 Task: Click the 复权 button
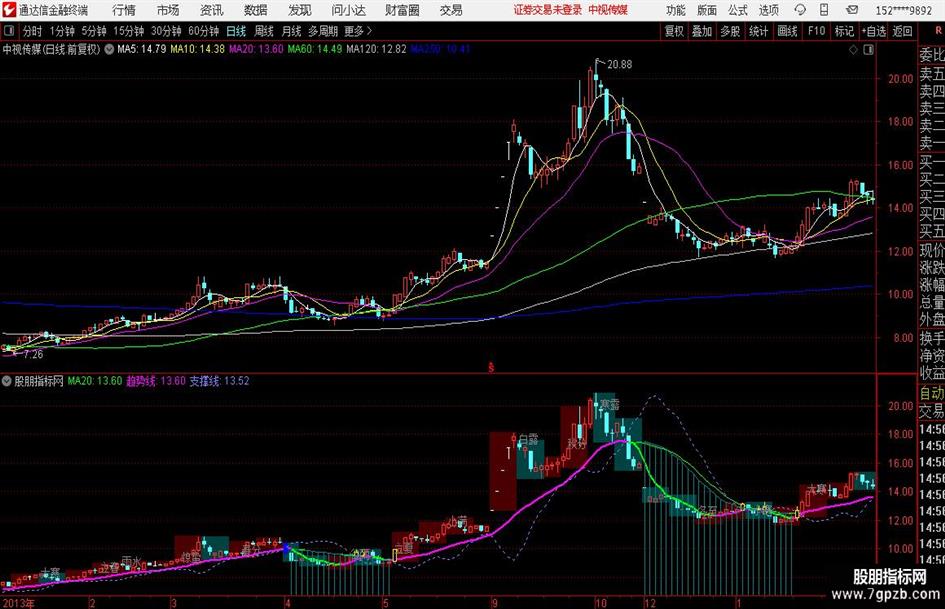coord(674,31)
